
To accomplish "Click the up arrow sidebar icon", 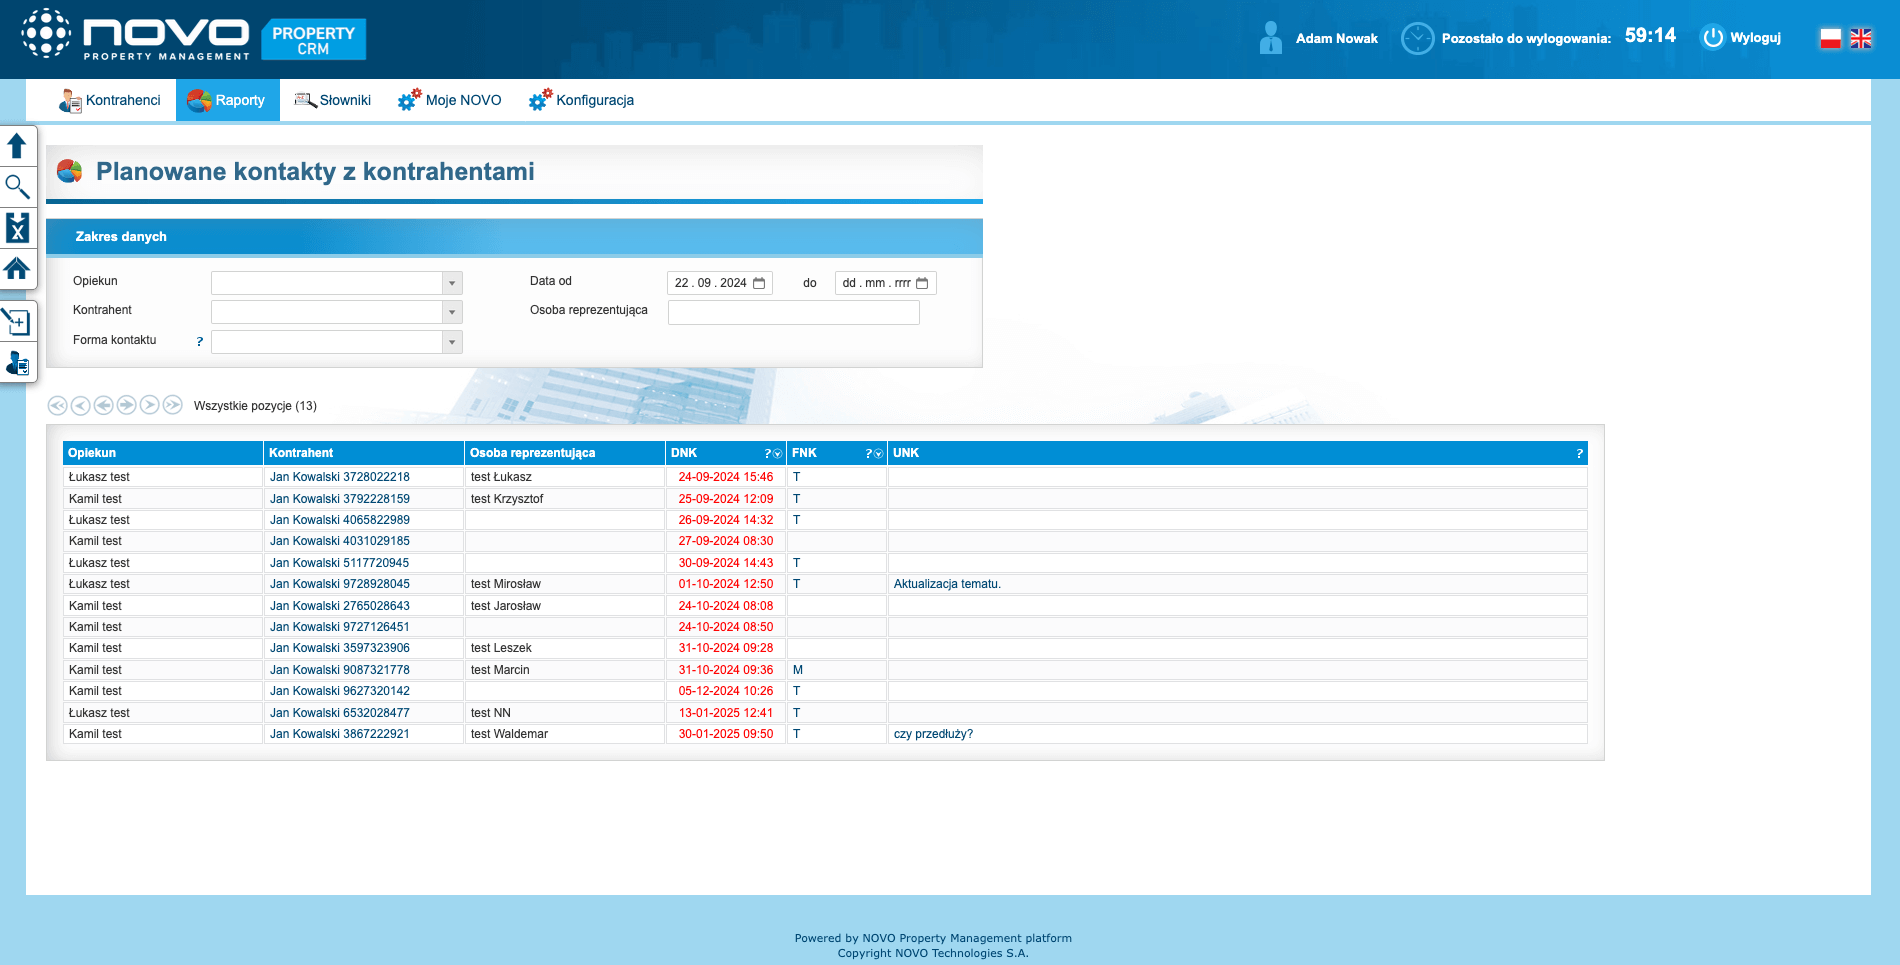I will (x=17, y=146).
